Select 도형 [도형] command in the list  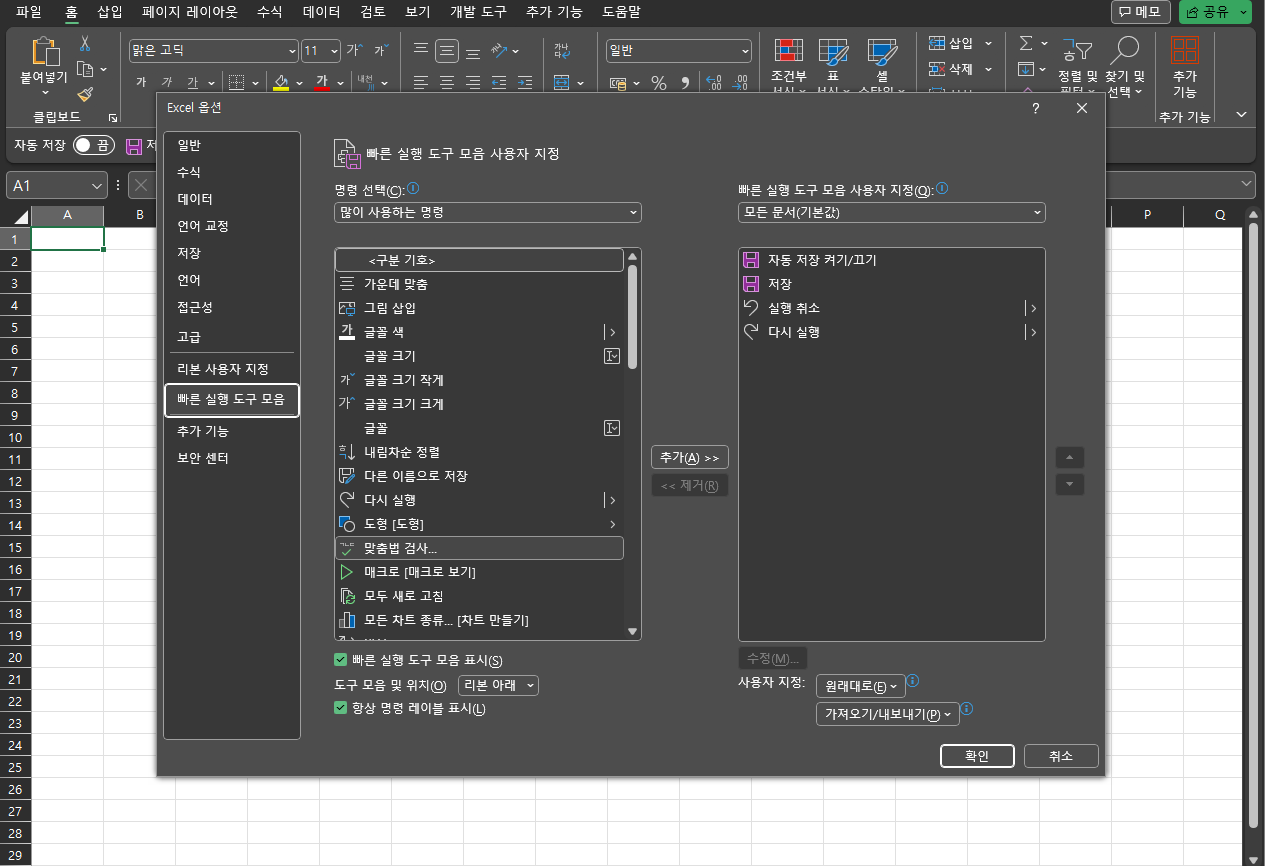point(479,524)
